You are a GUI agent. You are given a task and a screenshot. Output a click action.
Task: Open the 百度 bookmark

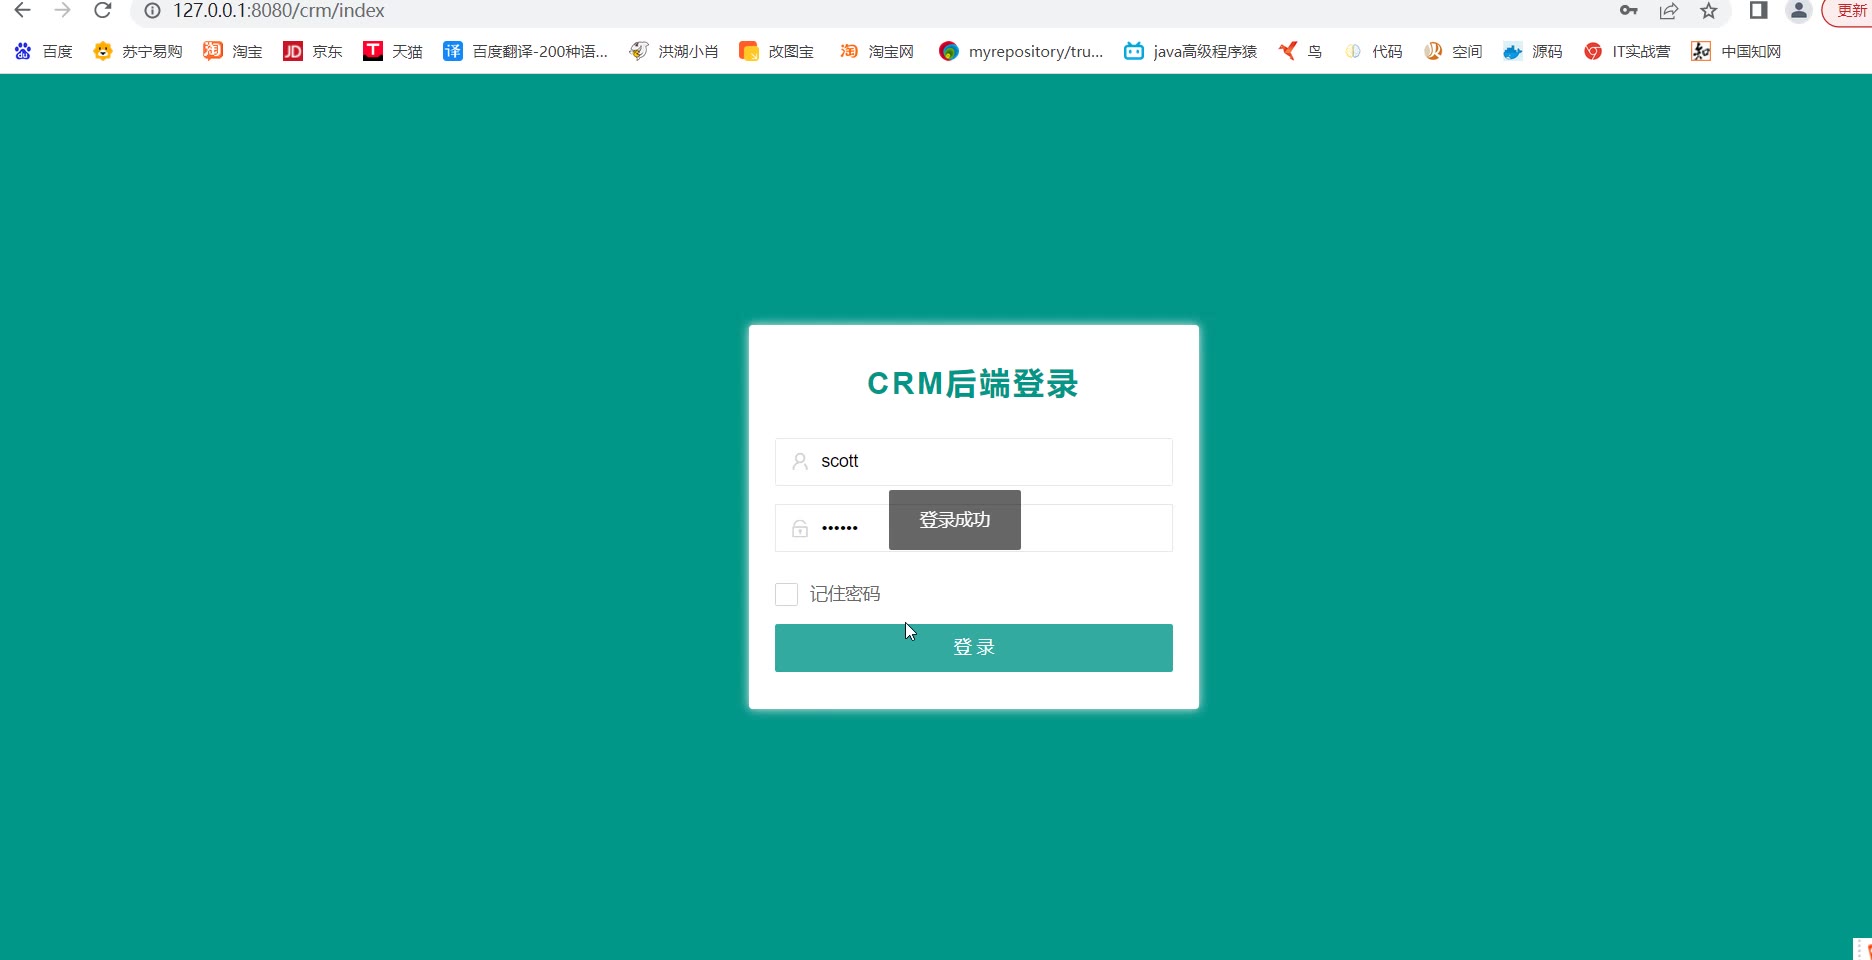coord(43,51)
